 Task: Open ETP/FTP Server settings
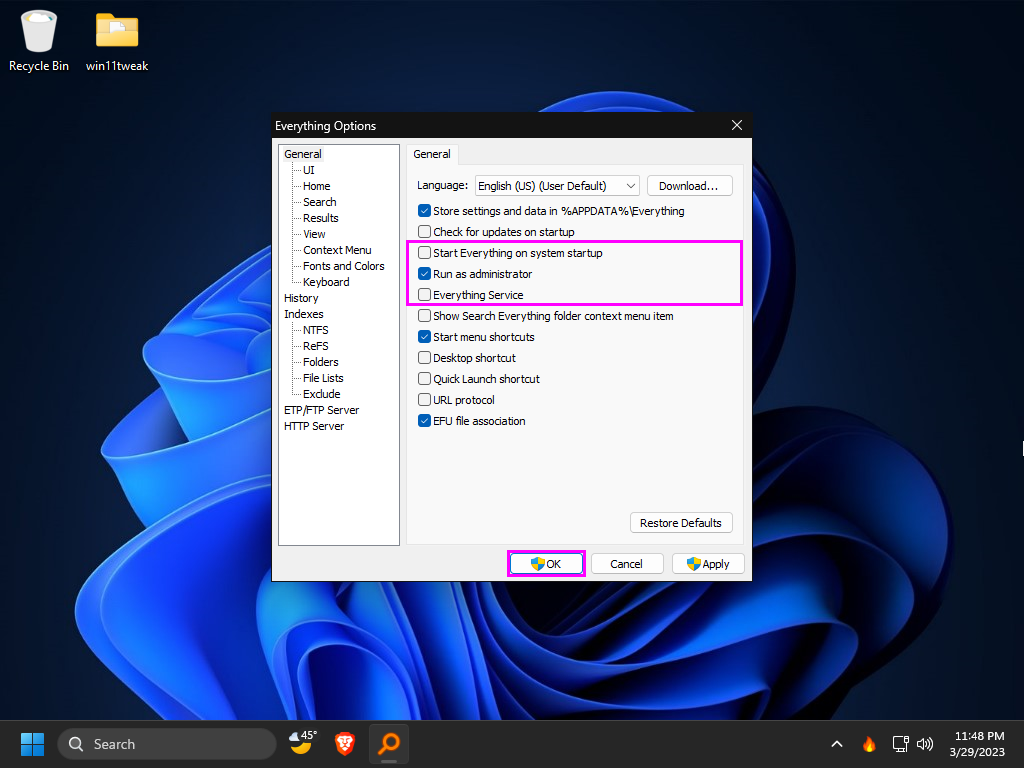click(x=321, y=410)
